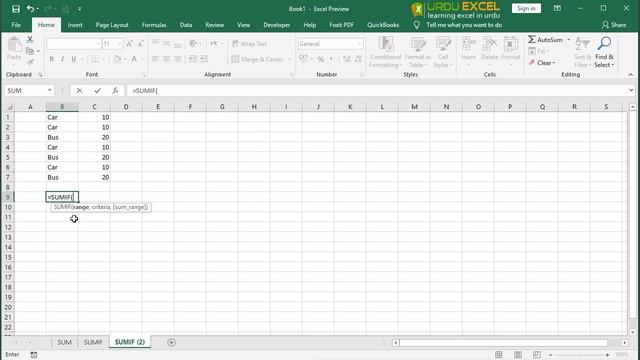Image resolution: width=640 pixels, height=360 pixels.
Task: Click the Italic formatting icon
Action: tap(62, 59)
